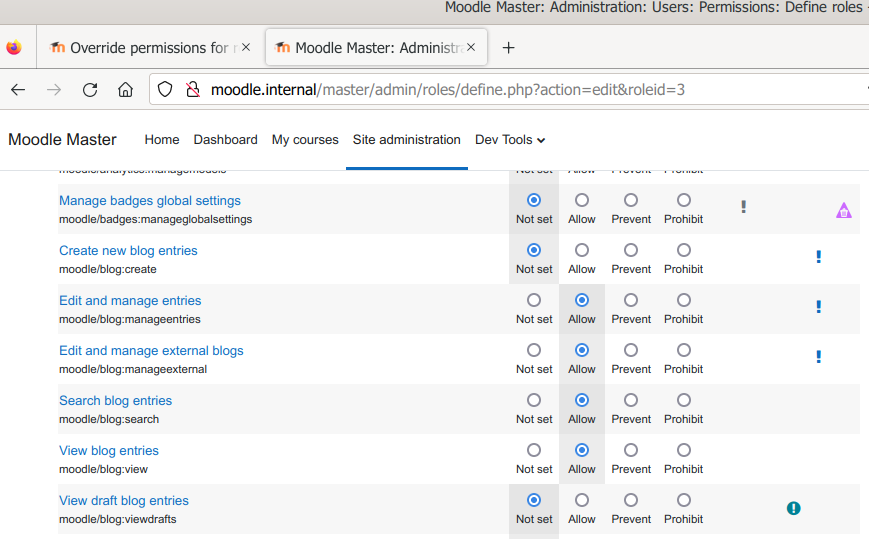Expand the Dev Tools dropdown menu
The width and height of the screenshot is (869, 539).
click(x=510, y=140)
